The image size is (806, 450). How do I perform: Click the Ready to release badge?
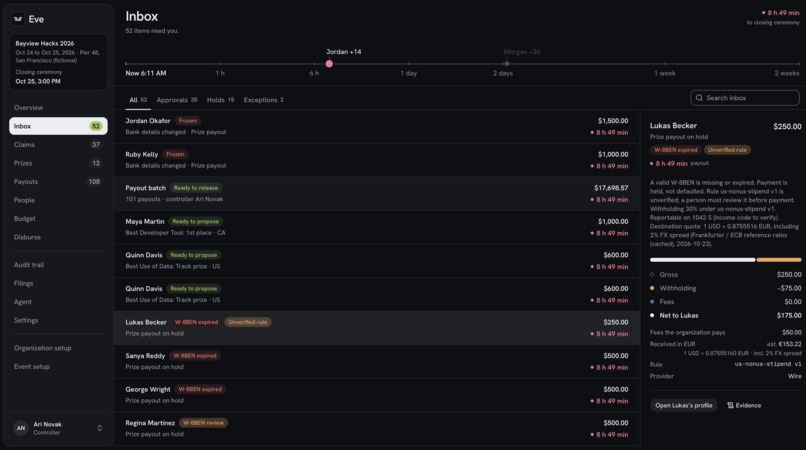click(x=196, y=188)
